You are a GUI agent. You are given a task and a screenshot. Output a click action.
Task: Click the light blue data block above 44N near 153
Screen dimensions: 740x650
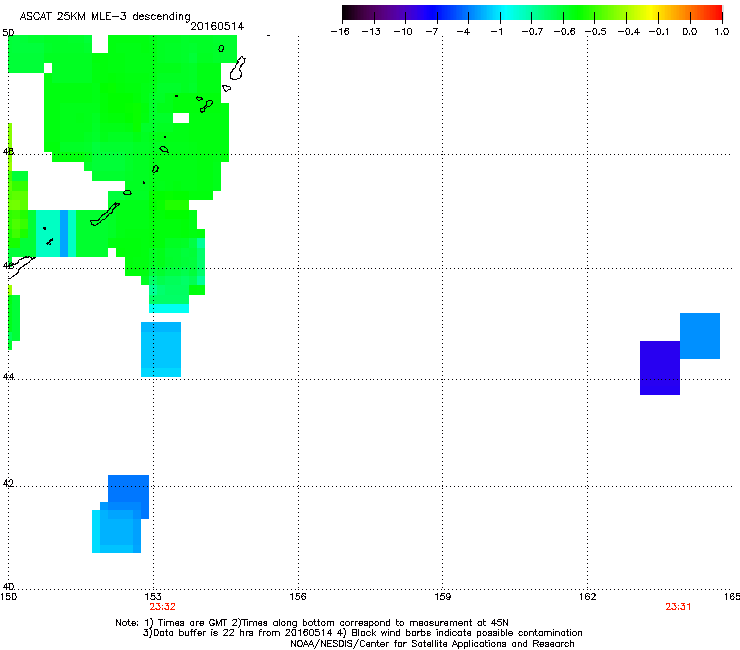point(161,349)
